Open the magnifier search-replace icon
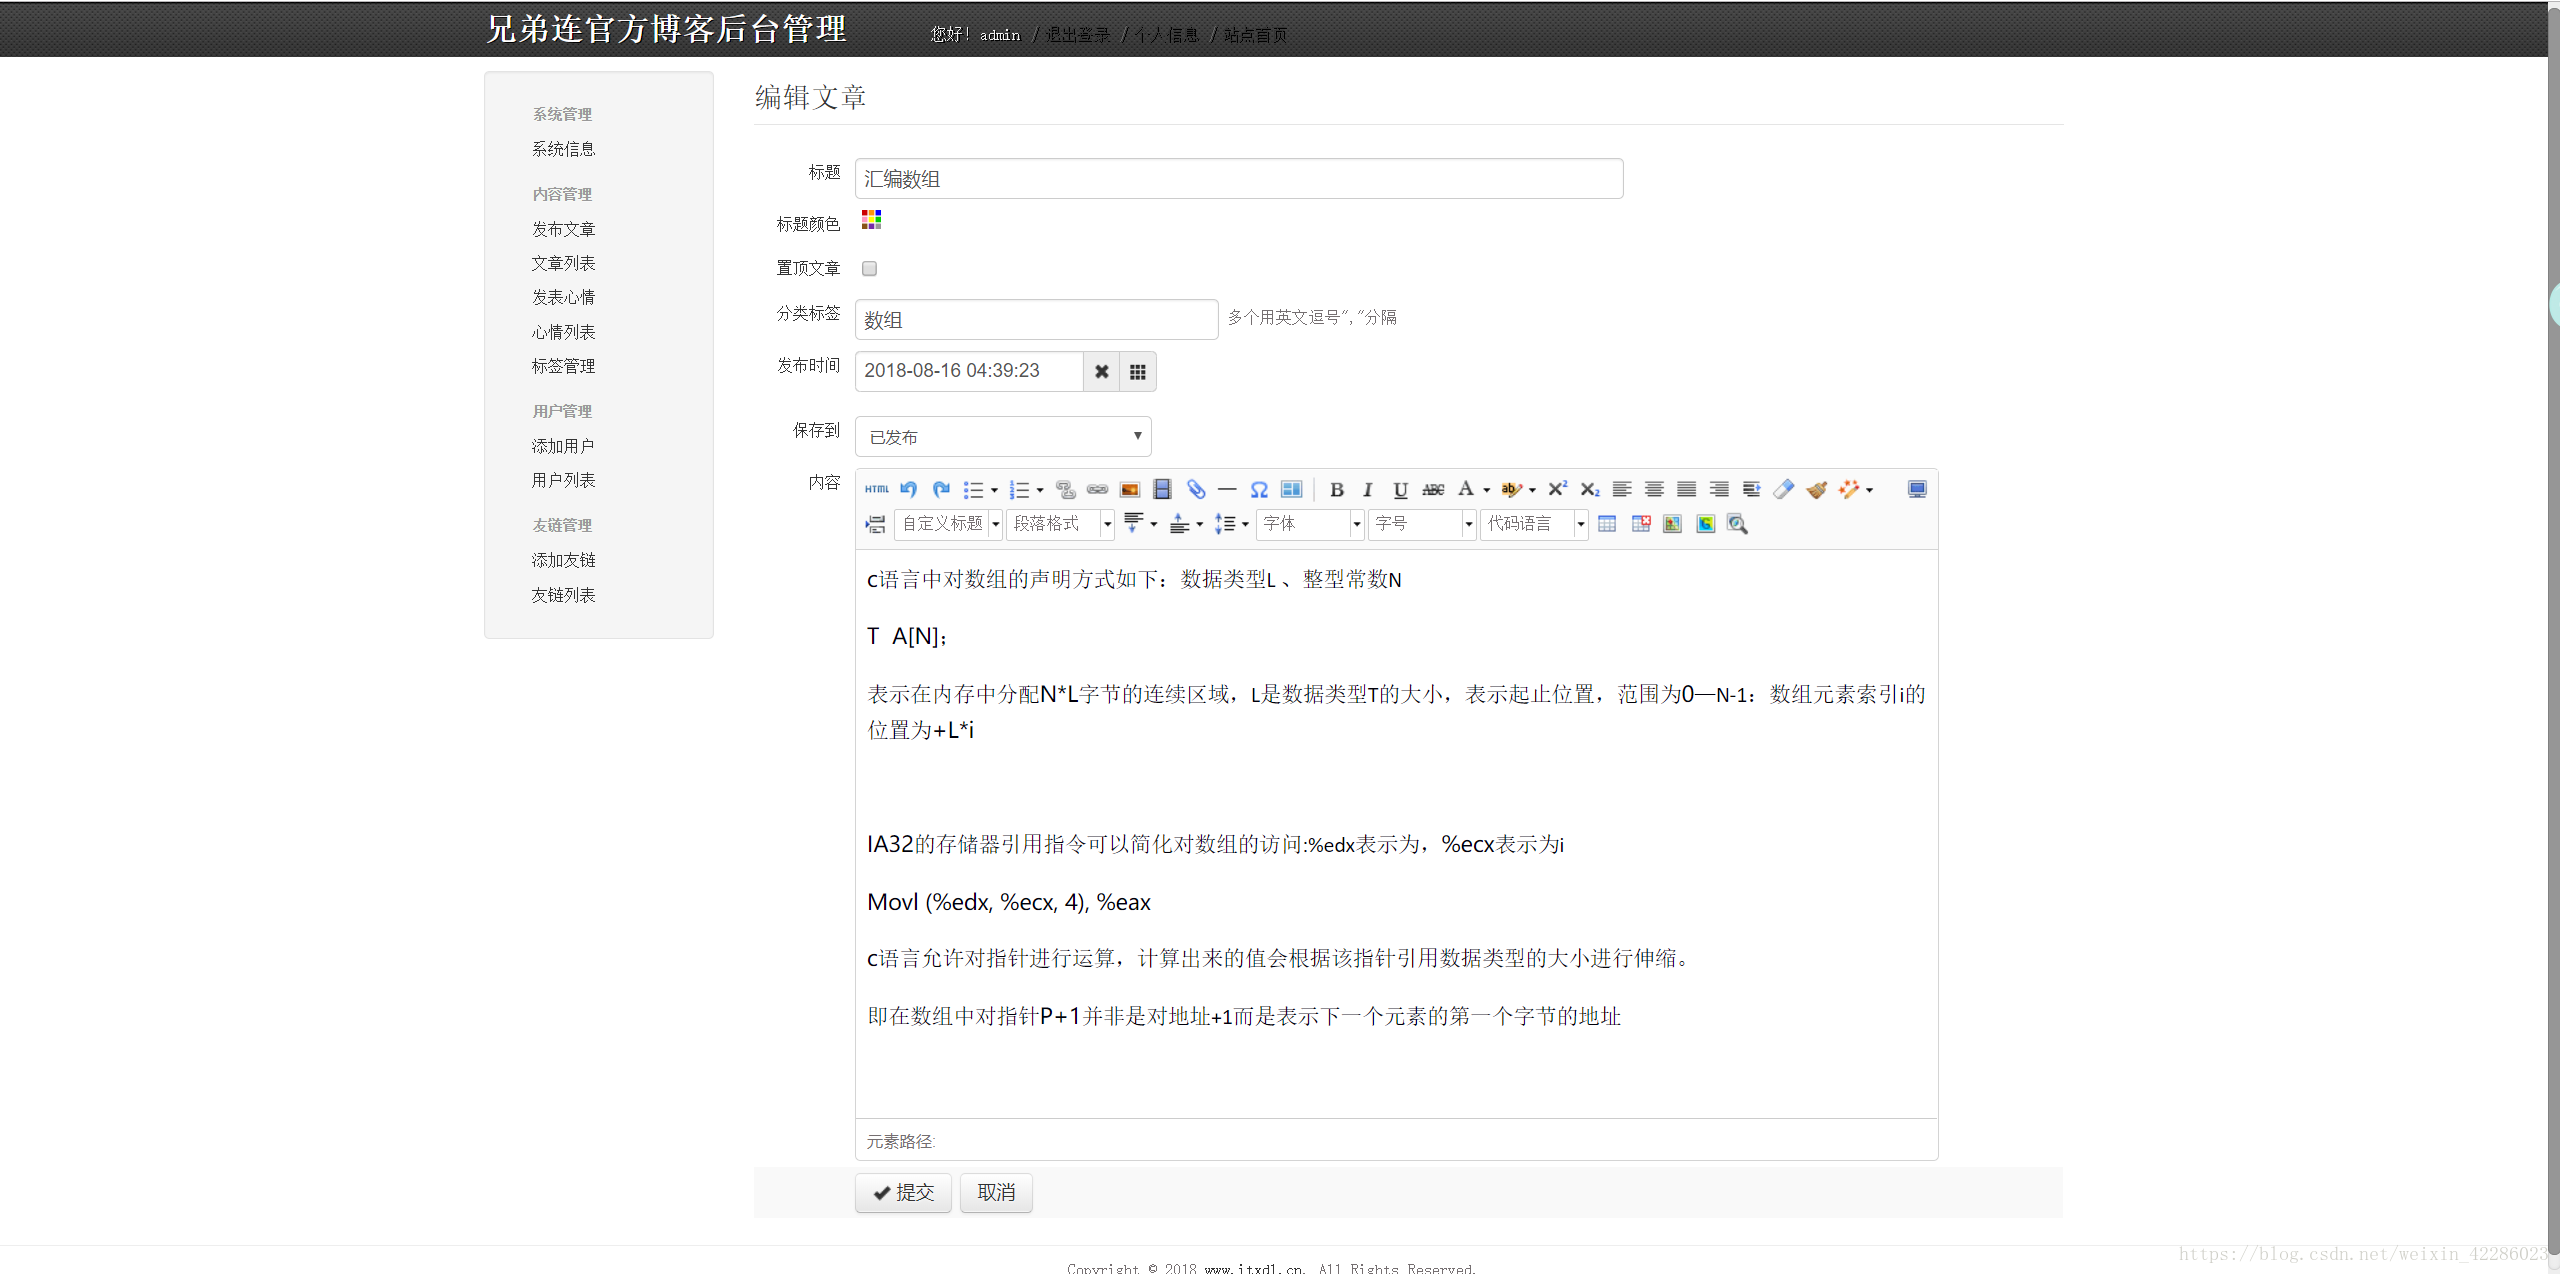The width and height of the screenshot is (2560, 1274). pos(1737,524)
